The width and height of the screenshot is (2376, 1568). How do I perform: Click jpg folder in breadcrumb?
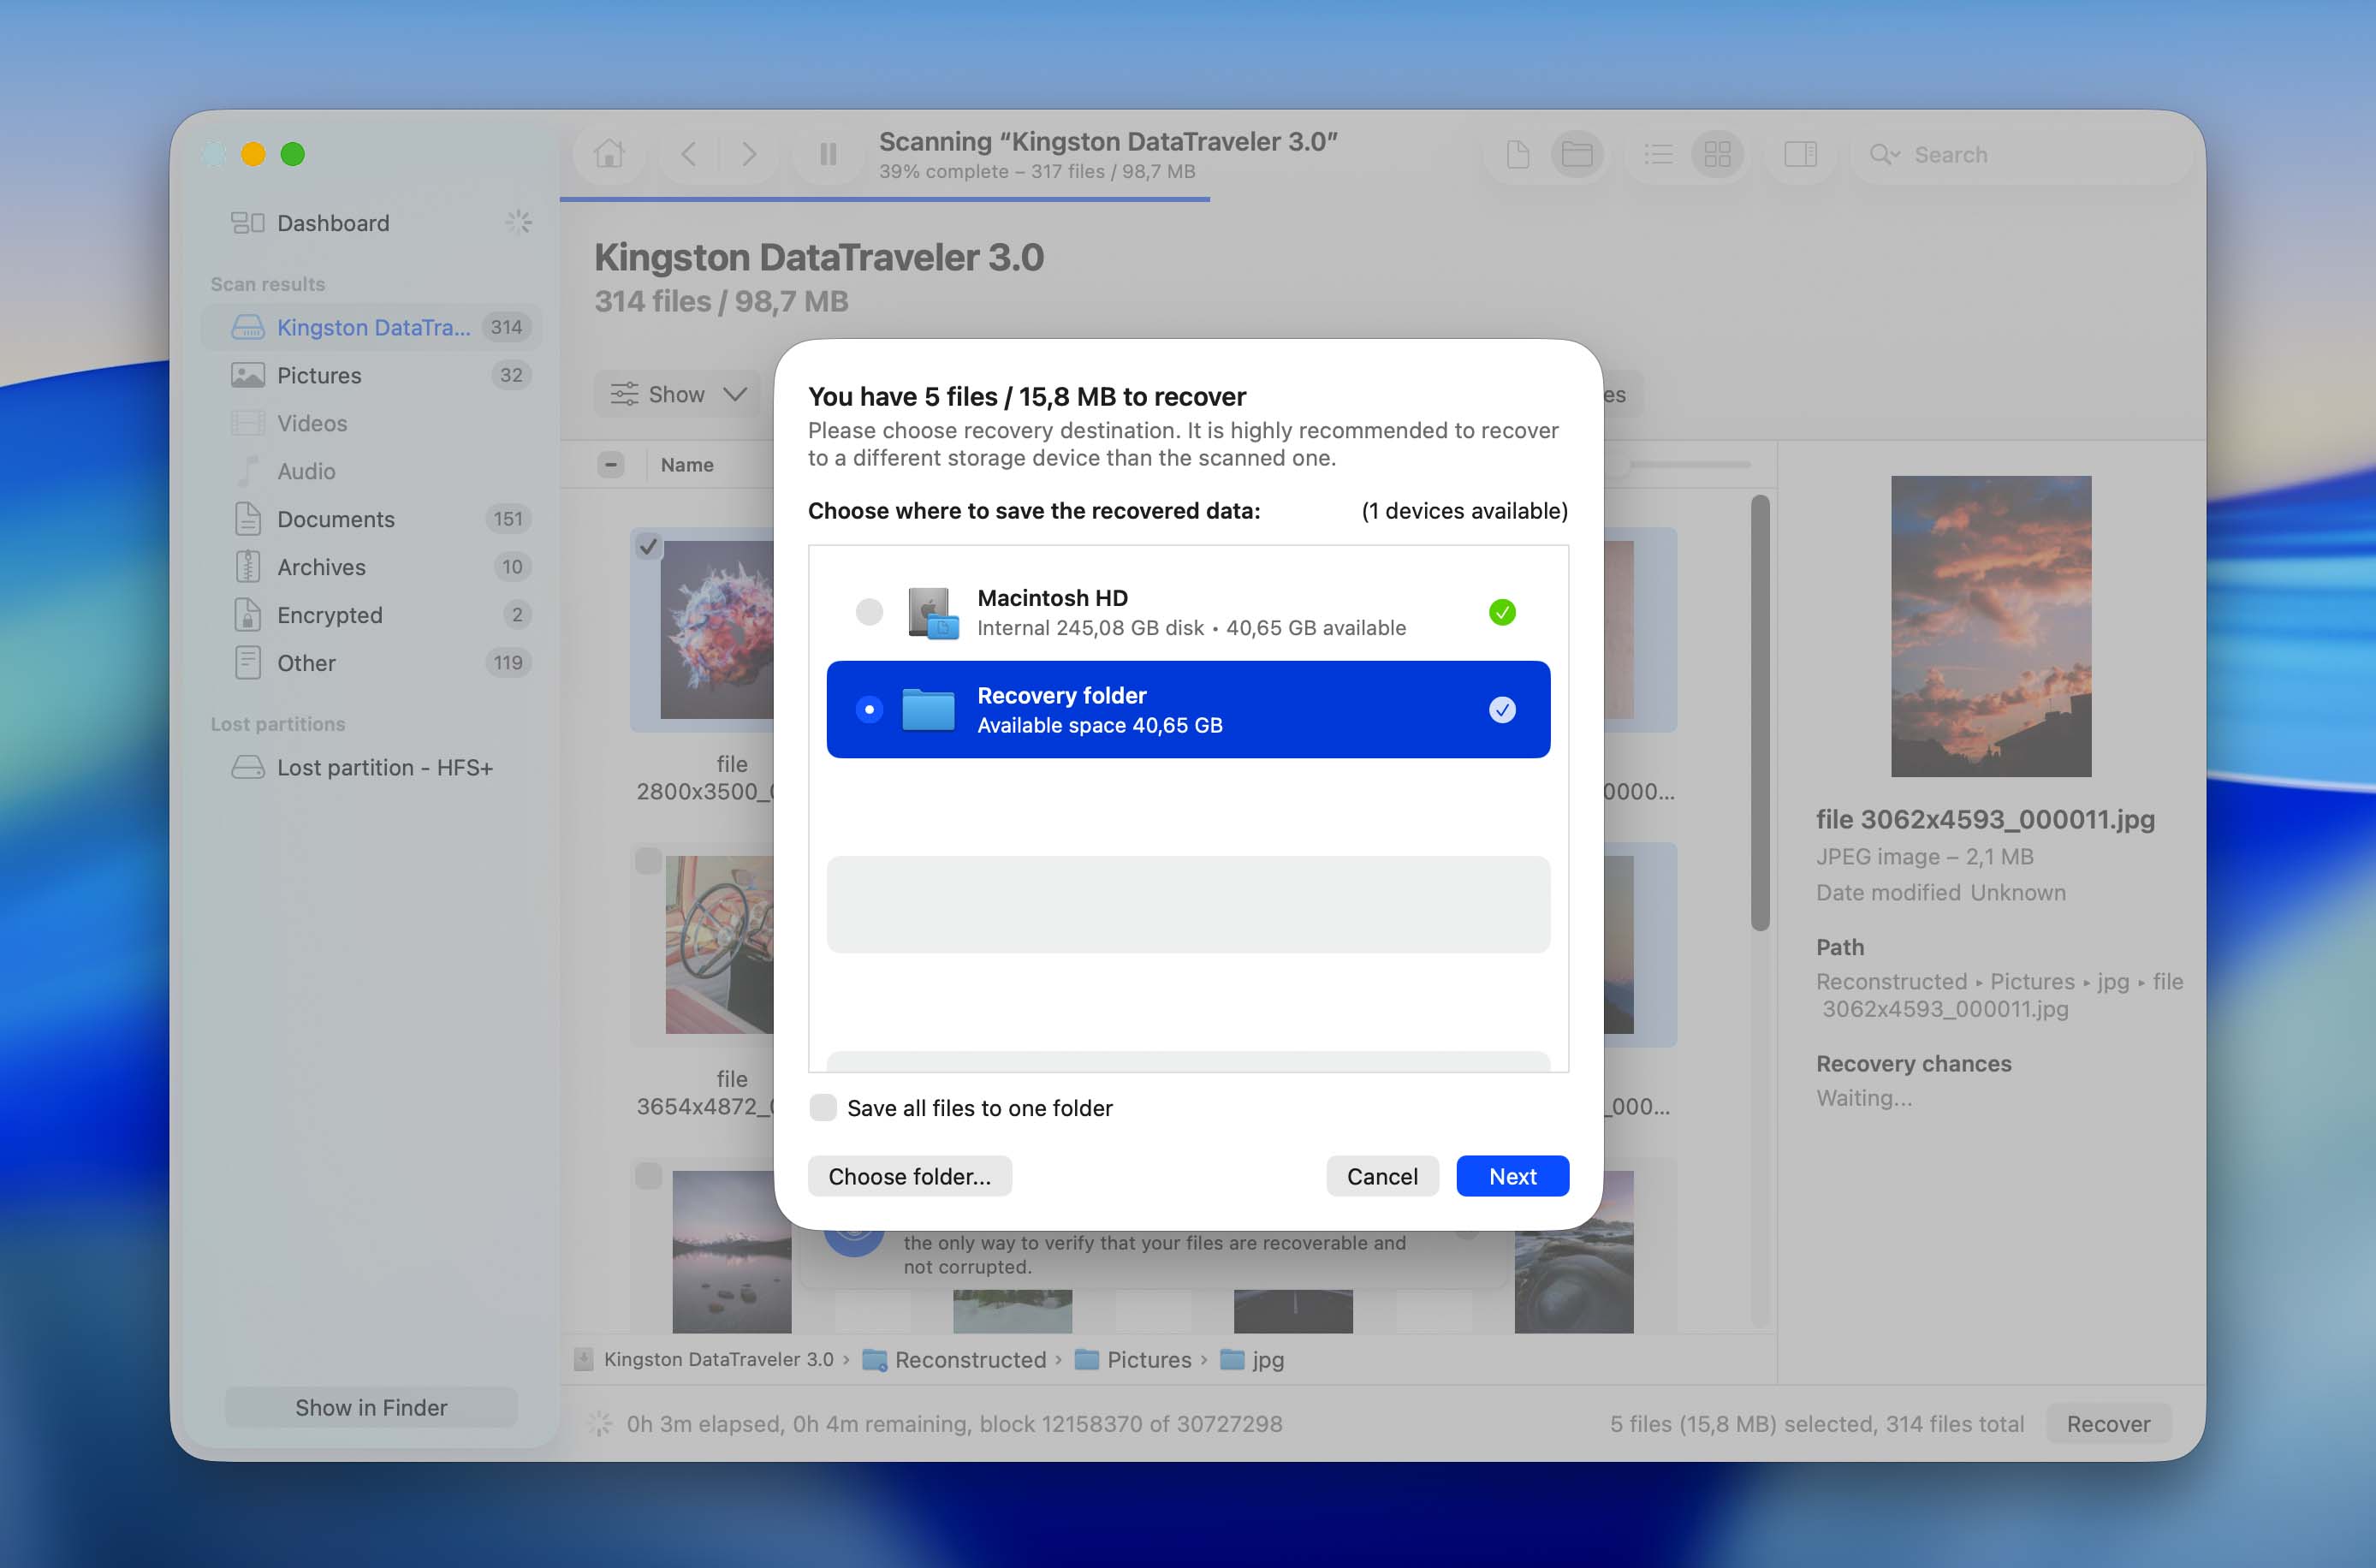tap(1253, 1359)
